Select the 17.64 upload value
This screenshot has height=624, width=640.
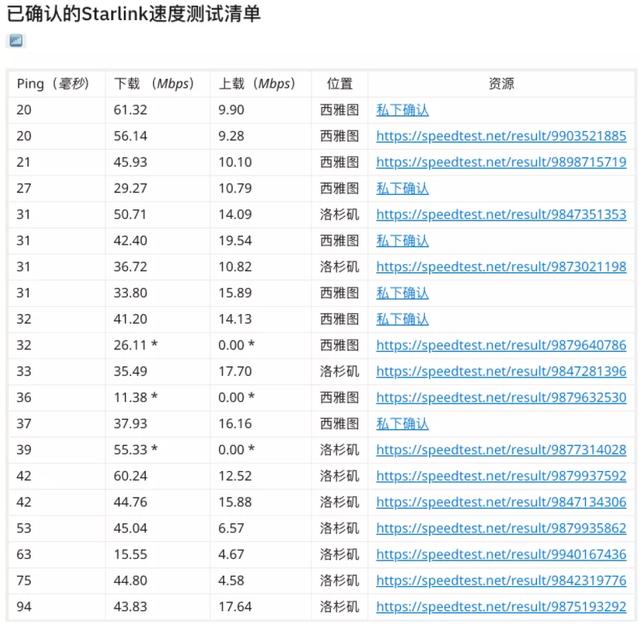(235, 606)
